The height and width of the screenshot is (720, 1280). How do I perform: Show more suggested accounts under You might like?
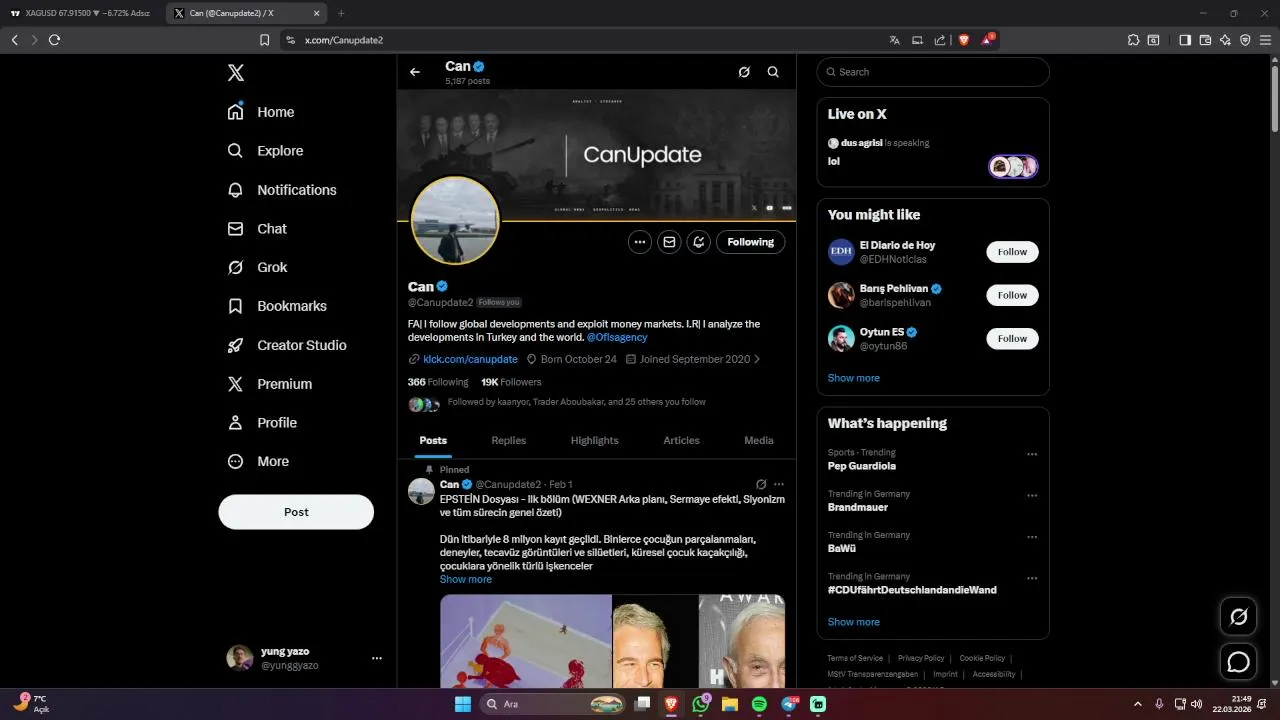[x=854, y=378]
